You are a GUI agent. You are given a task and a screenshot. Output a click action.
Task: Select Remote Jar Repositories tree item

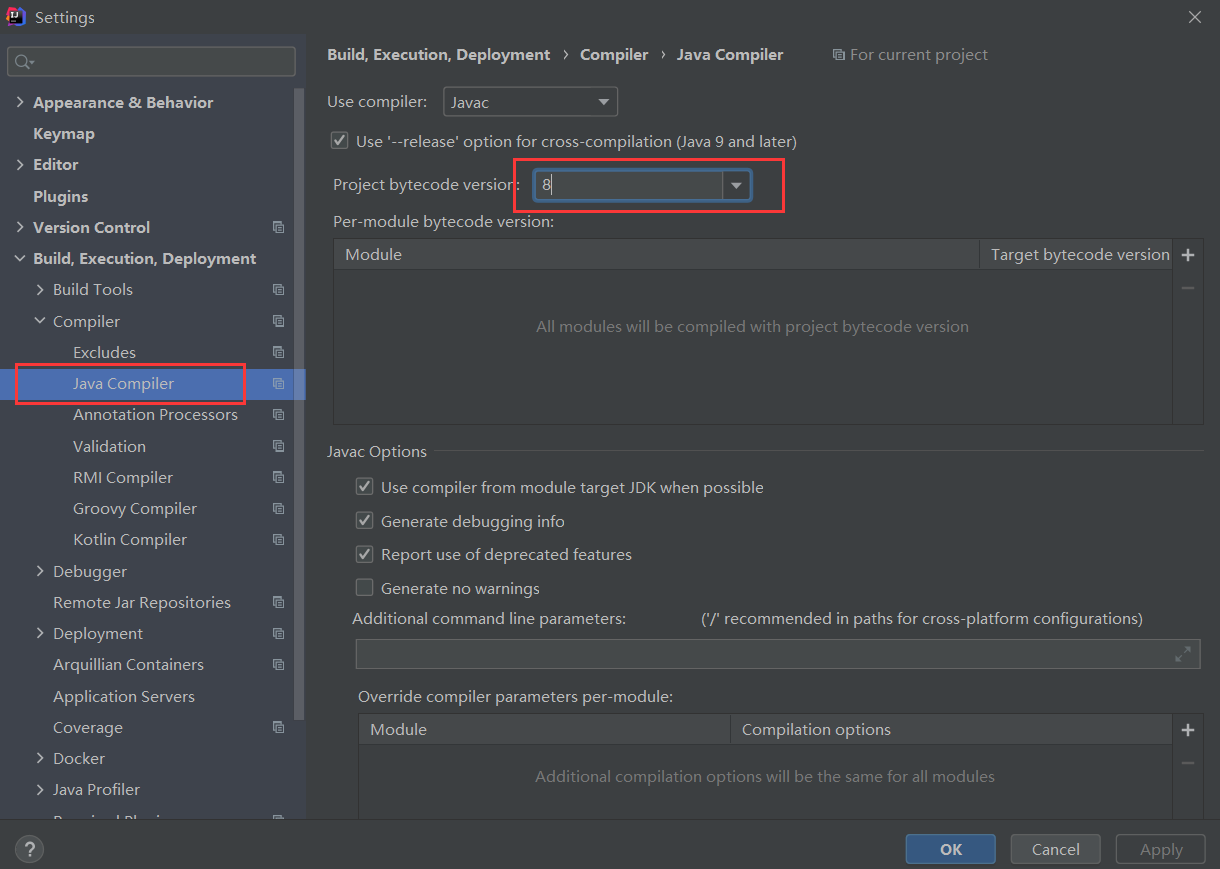(x=142, y=602)
